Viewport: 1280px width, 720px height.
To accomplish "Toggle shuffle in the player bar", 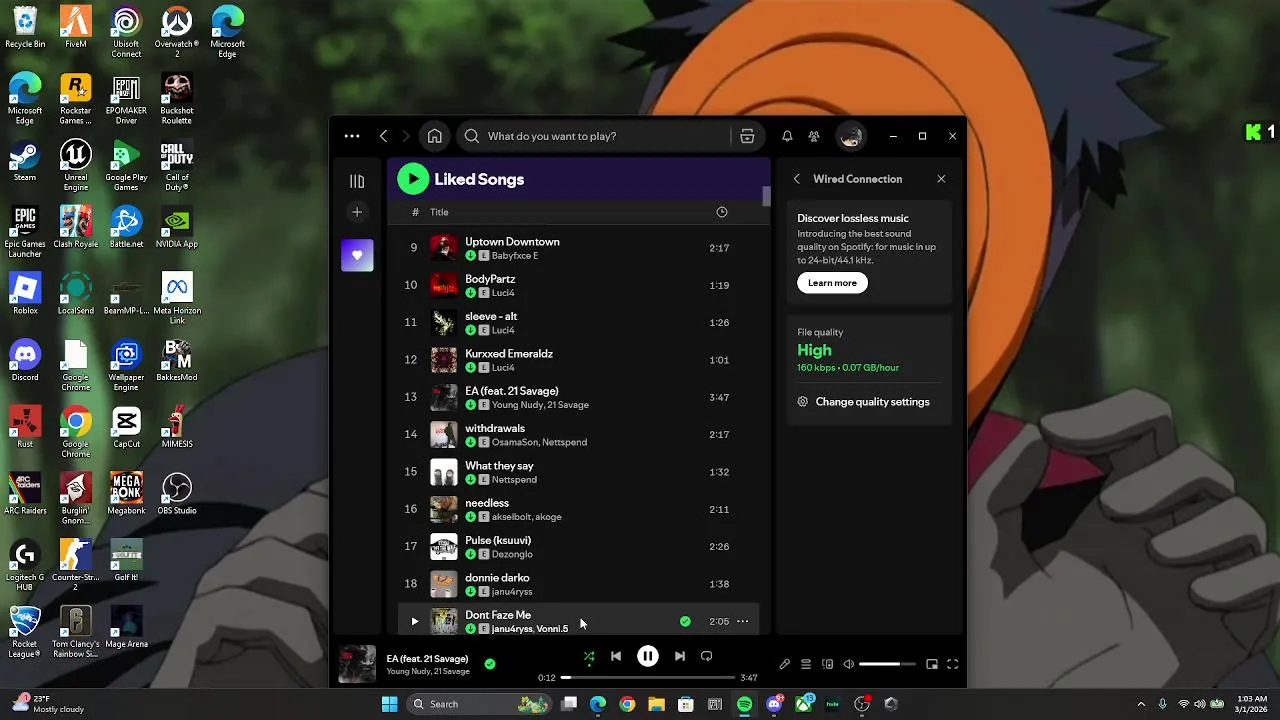I will [589, 657].
